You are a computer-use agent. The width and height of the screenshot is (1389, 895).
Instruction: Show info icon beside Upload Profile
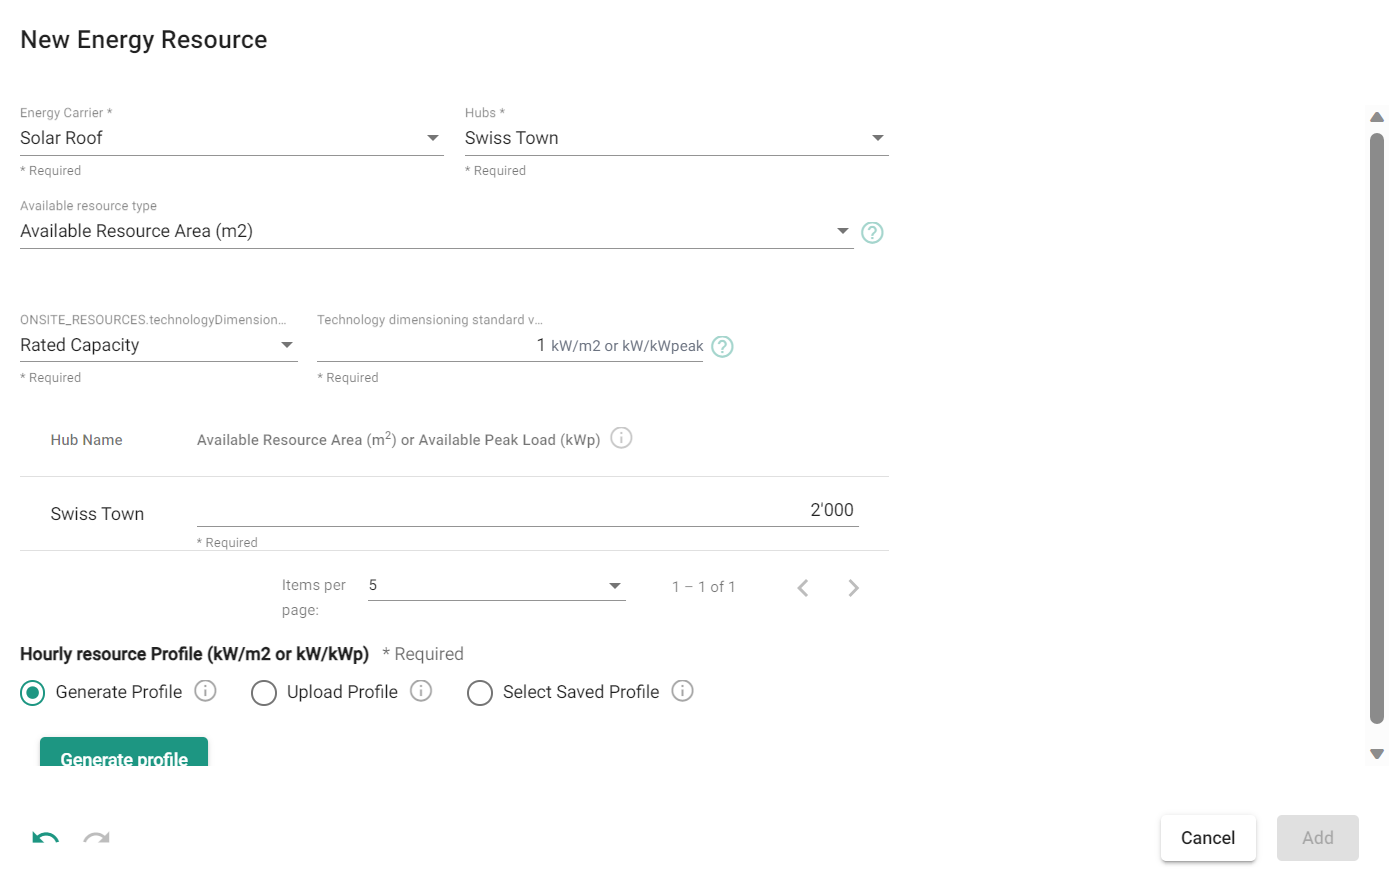tap(421, 691)
